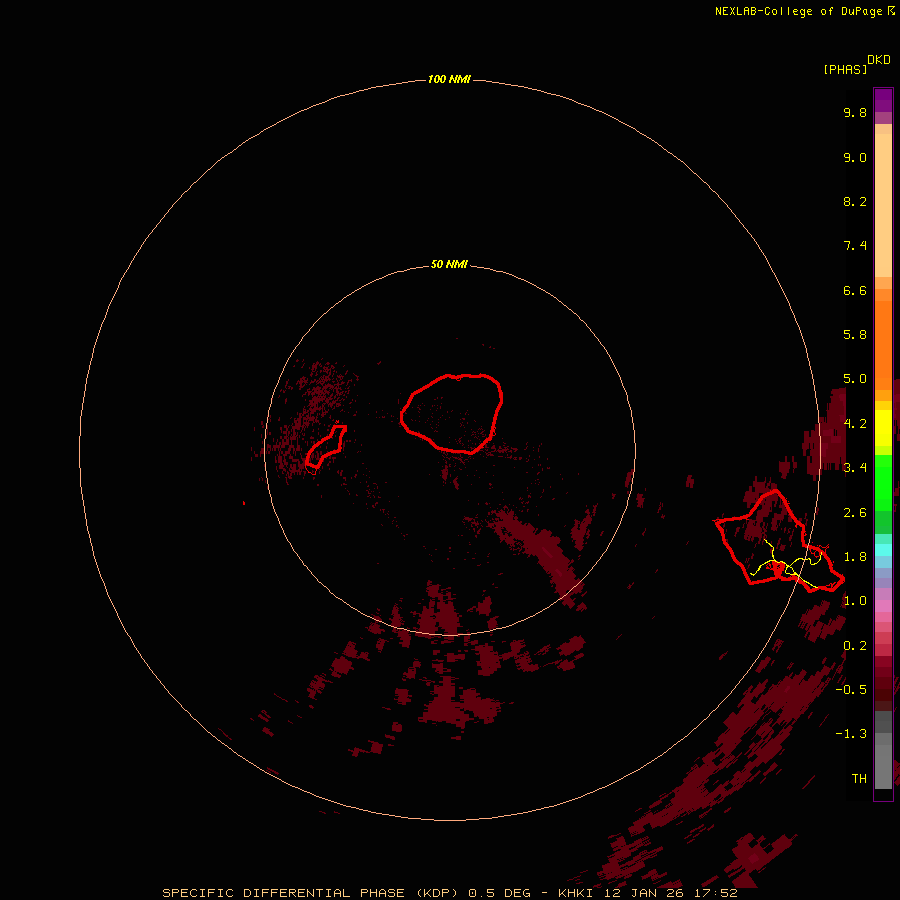Pick the light peach segment of color bar
Image resolution: width=900 pixels, height=900 pixels.
(x=883, y=205)
